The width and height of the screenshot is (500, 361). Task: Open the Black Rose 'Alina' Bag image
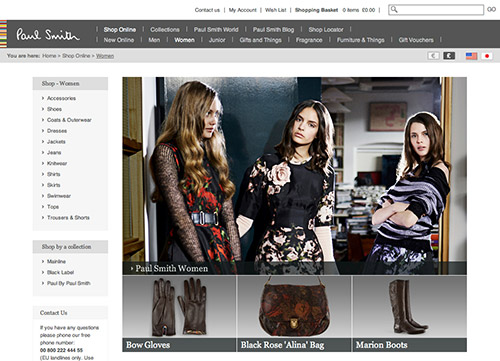(294, 307)
